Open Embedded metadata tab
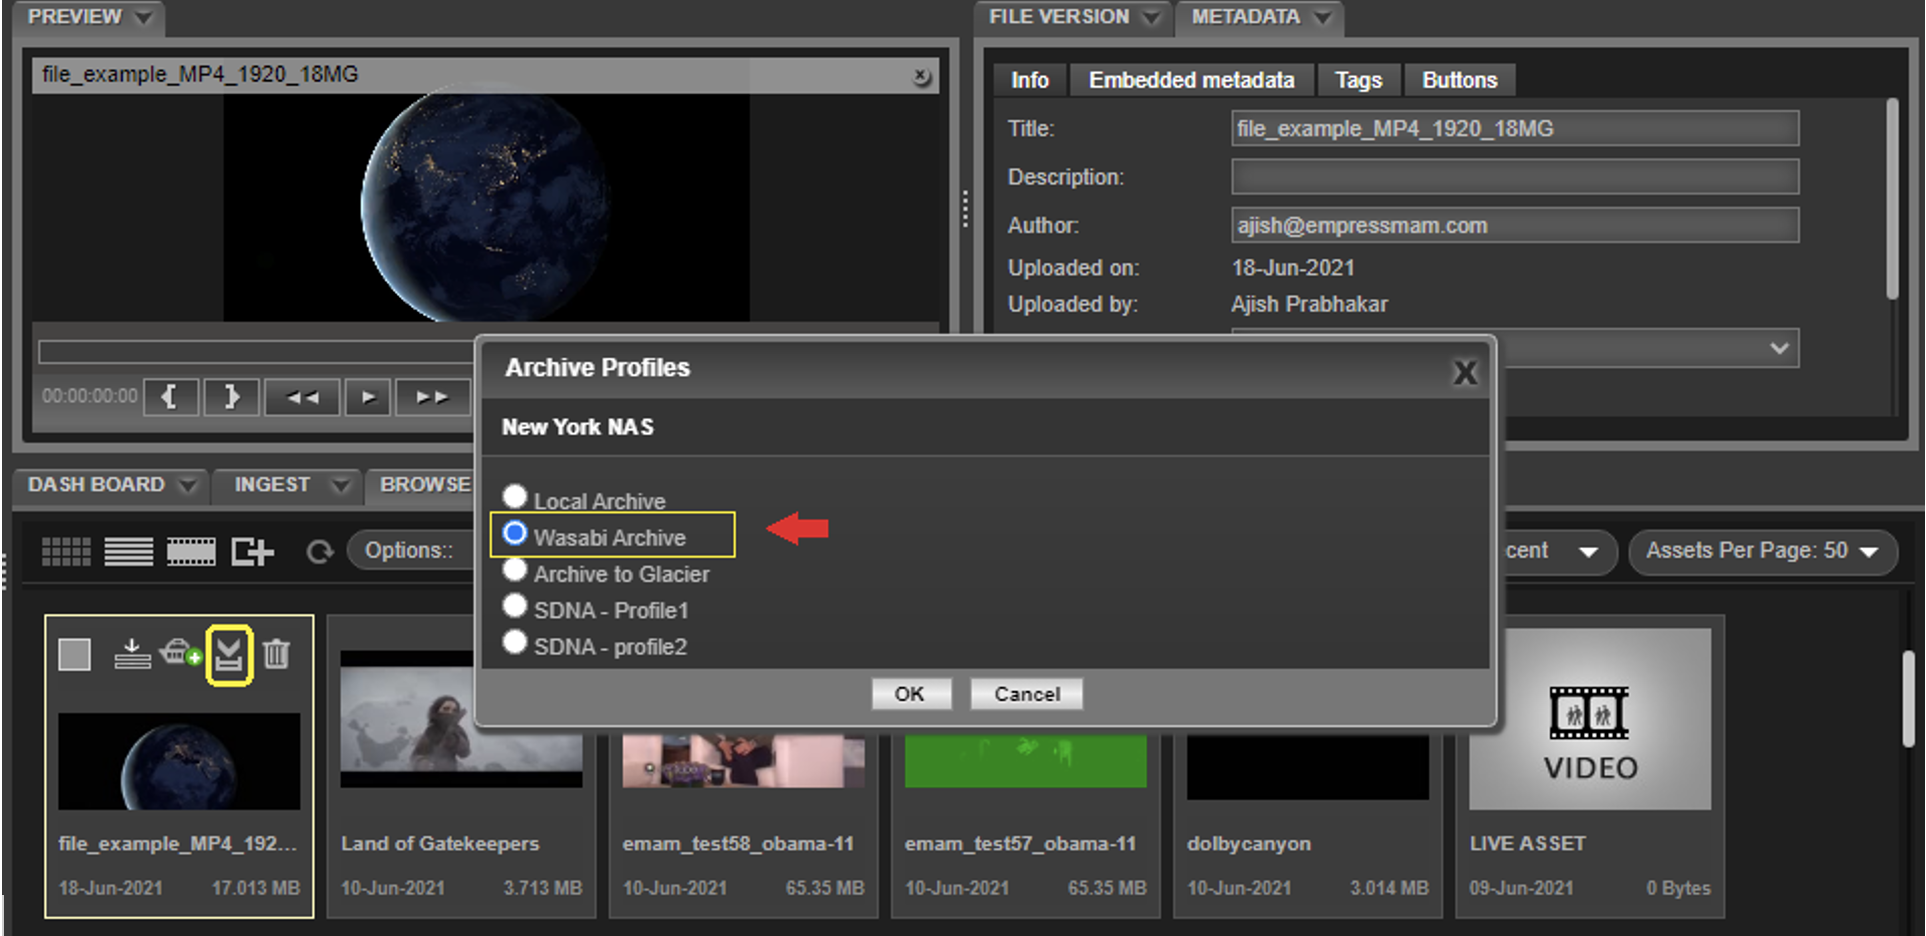The width and height of the screenshot is (1926, 936). coord(1191,80)
